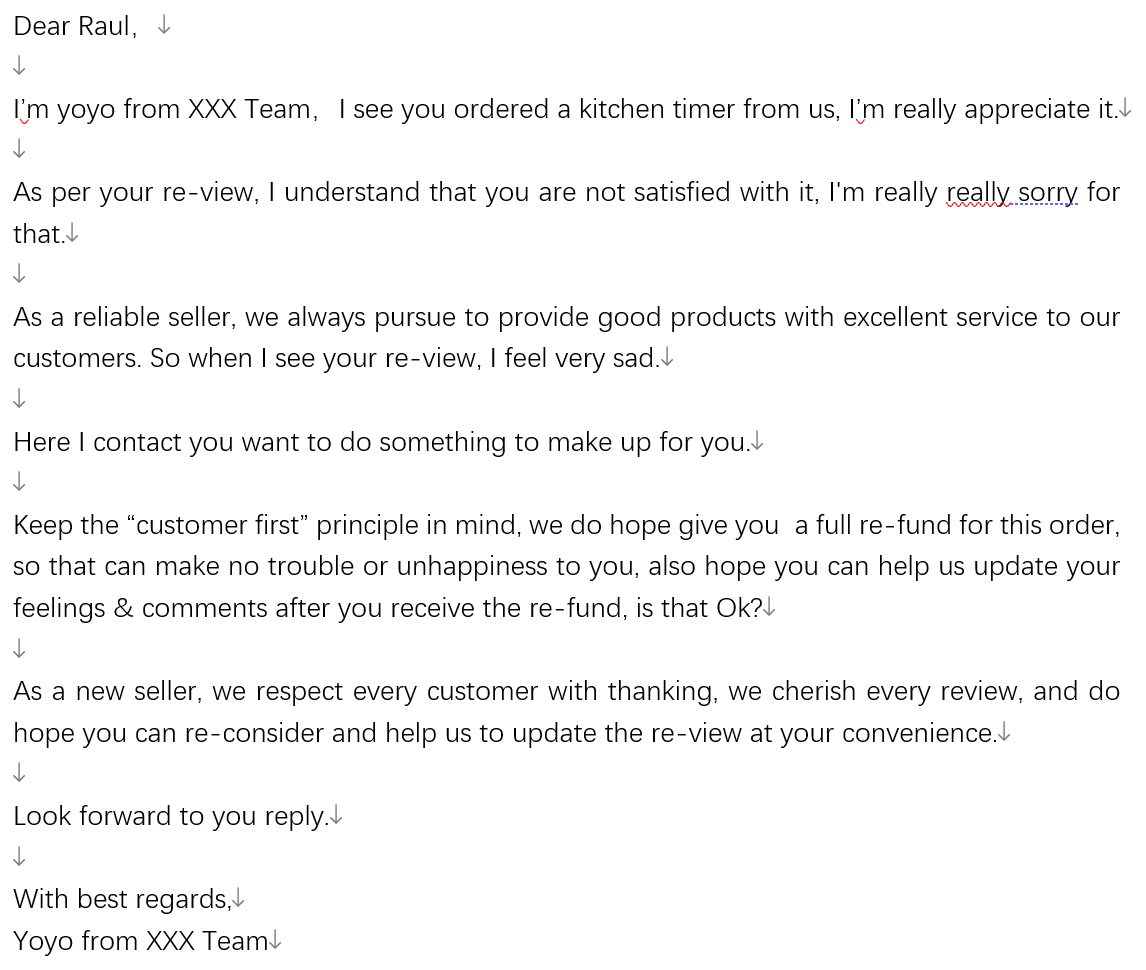This screenshot has height=970, width=1146.
Task: Click the line "Look forward to you reply."
Action: coord(171,816)
